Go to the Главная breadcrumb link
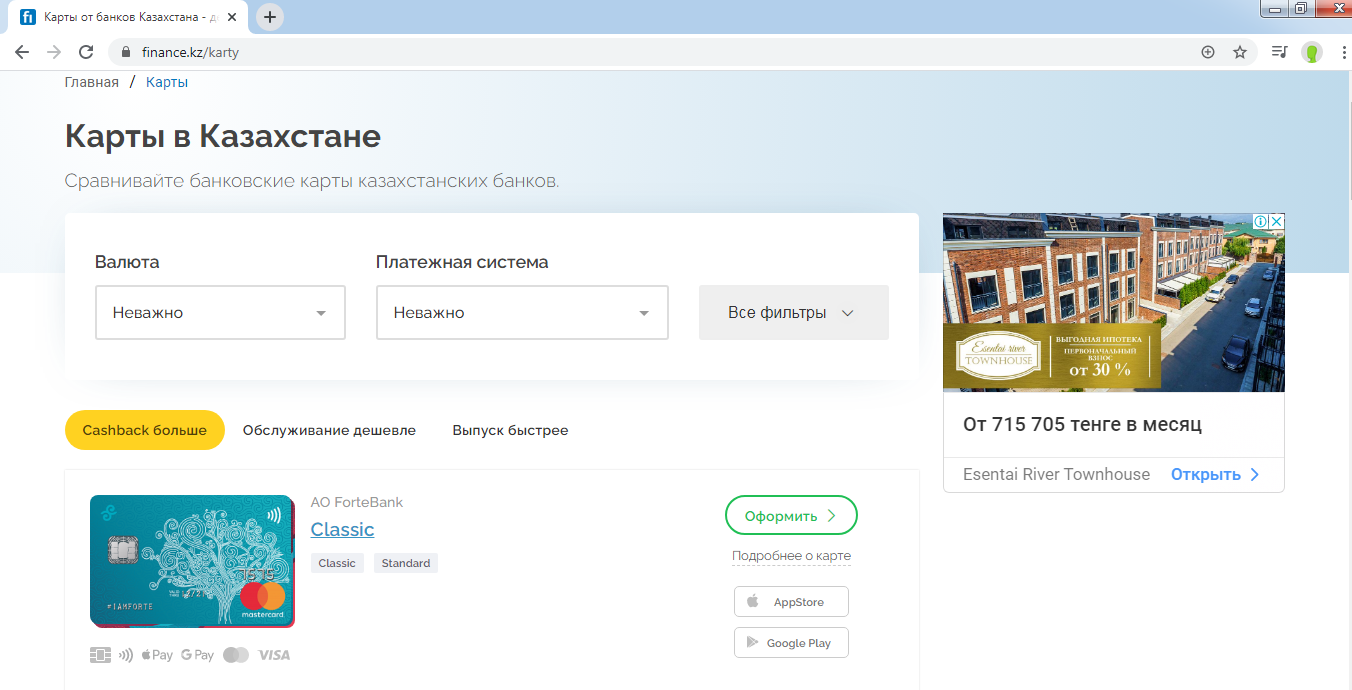 (x=92, y=82)
